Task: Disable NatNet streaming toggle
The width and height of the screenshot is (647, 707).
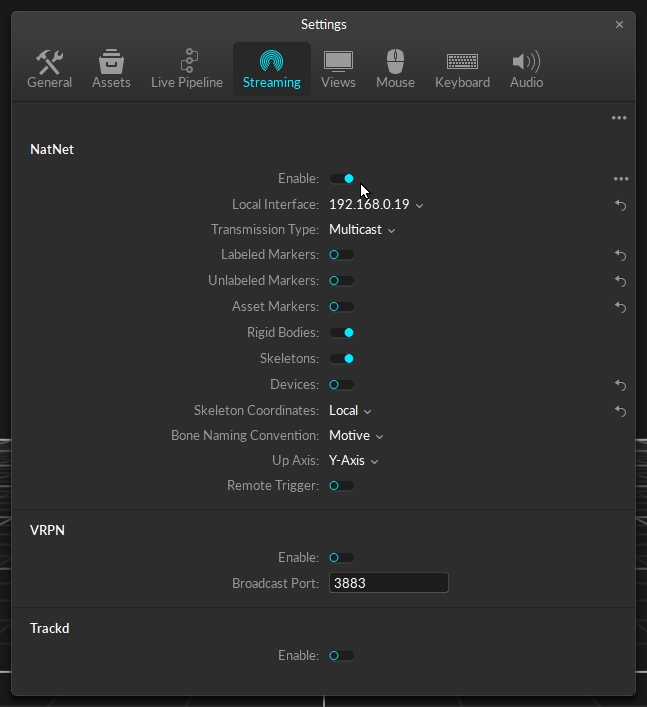Action: (342, 179)
